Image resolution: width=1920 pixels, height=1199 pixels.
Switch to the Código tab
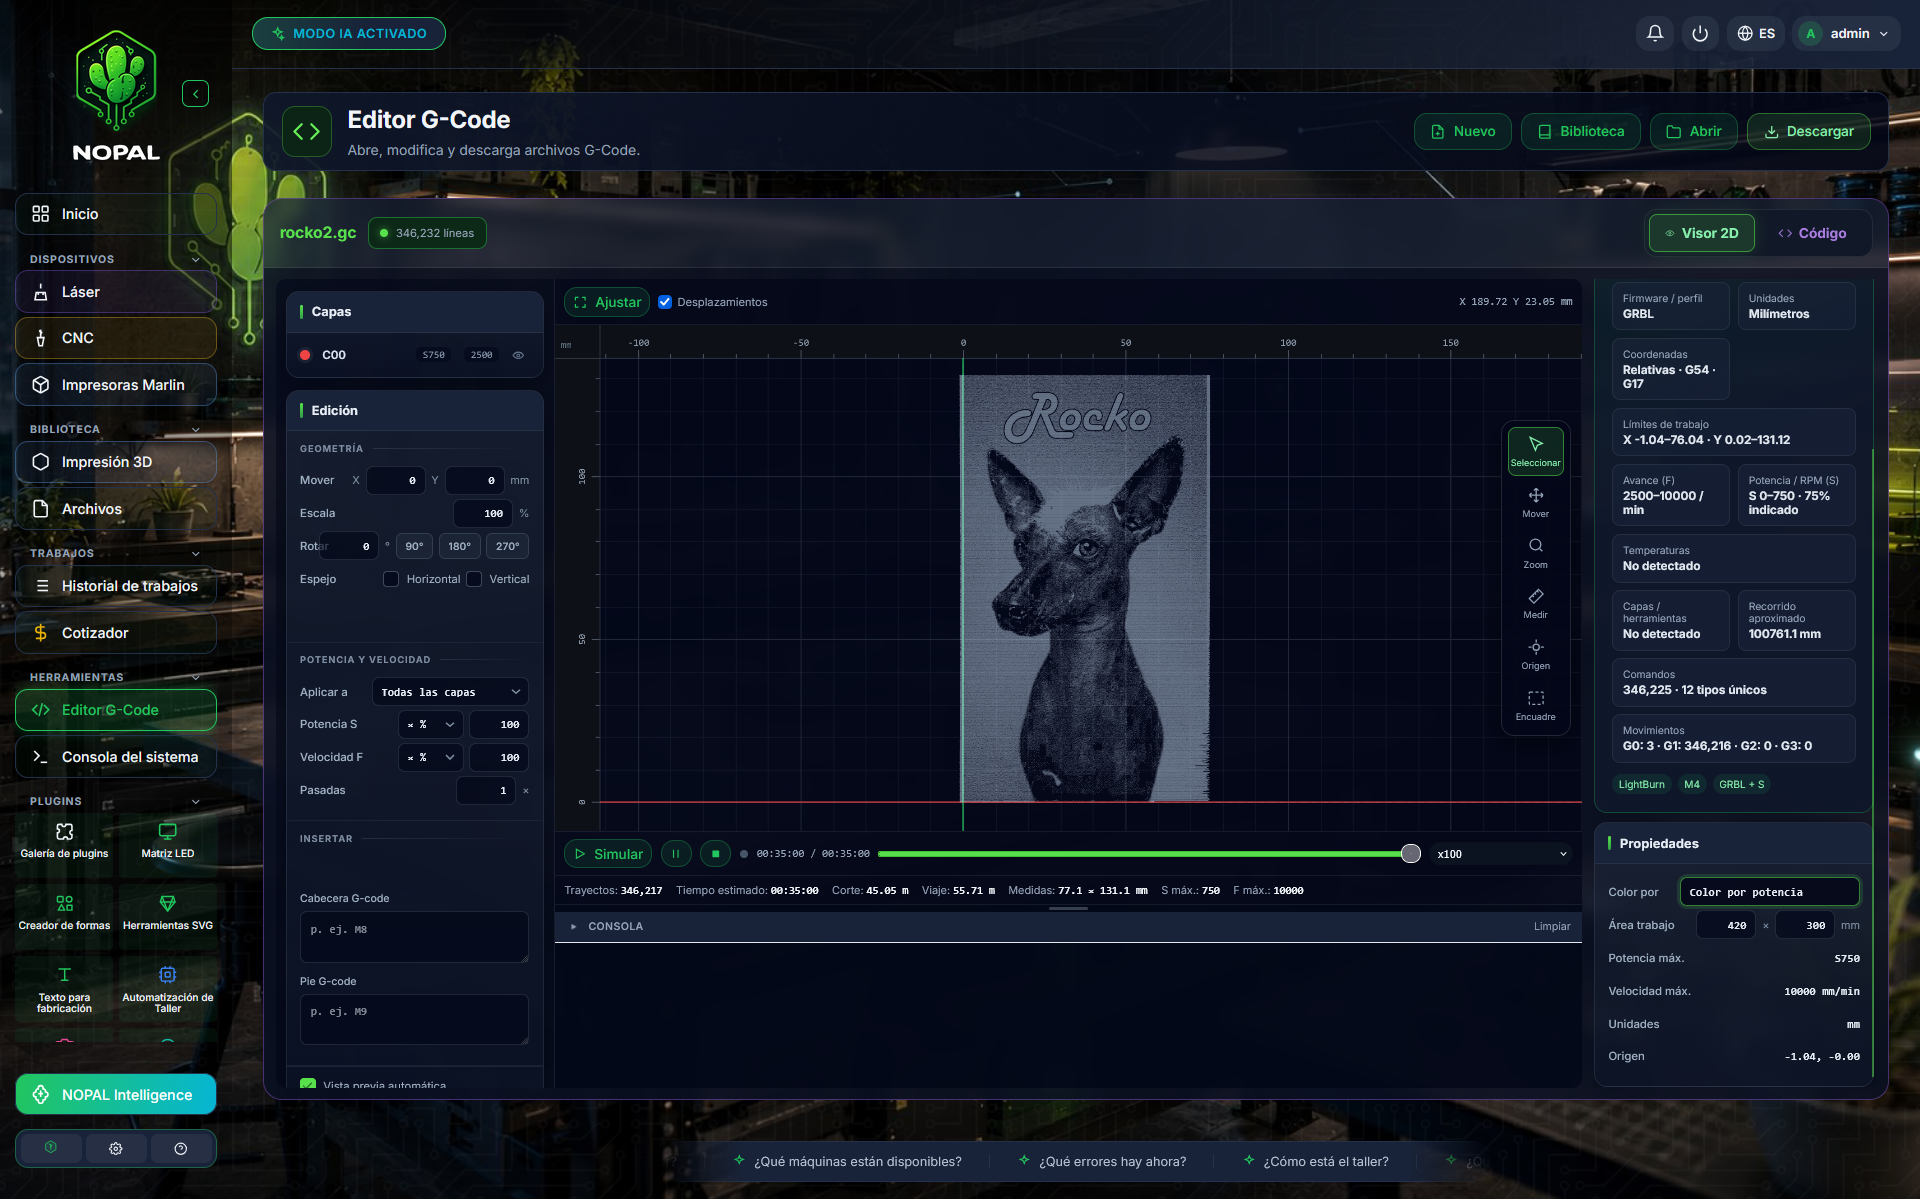[1812, 233]
